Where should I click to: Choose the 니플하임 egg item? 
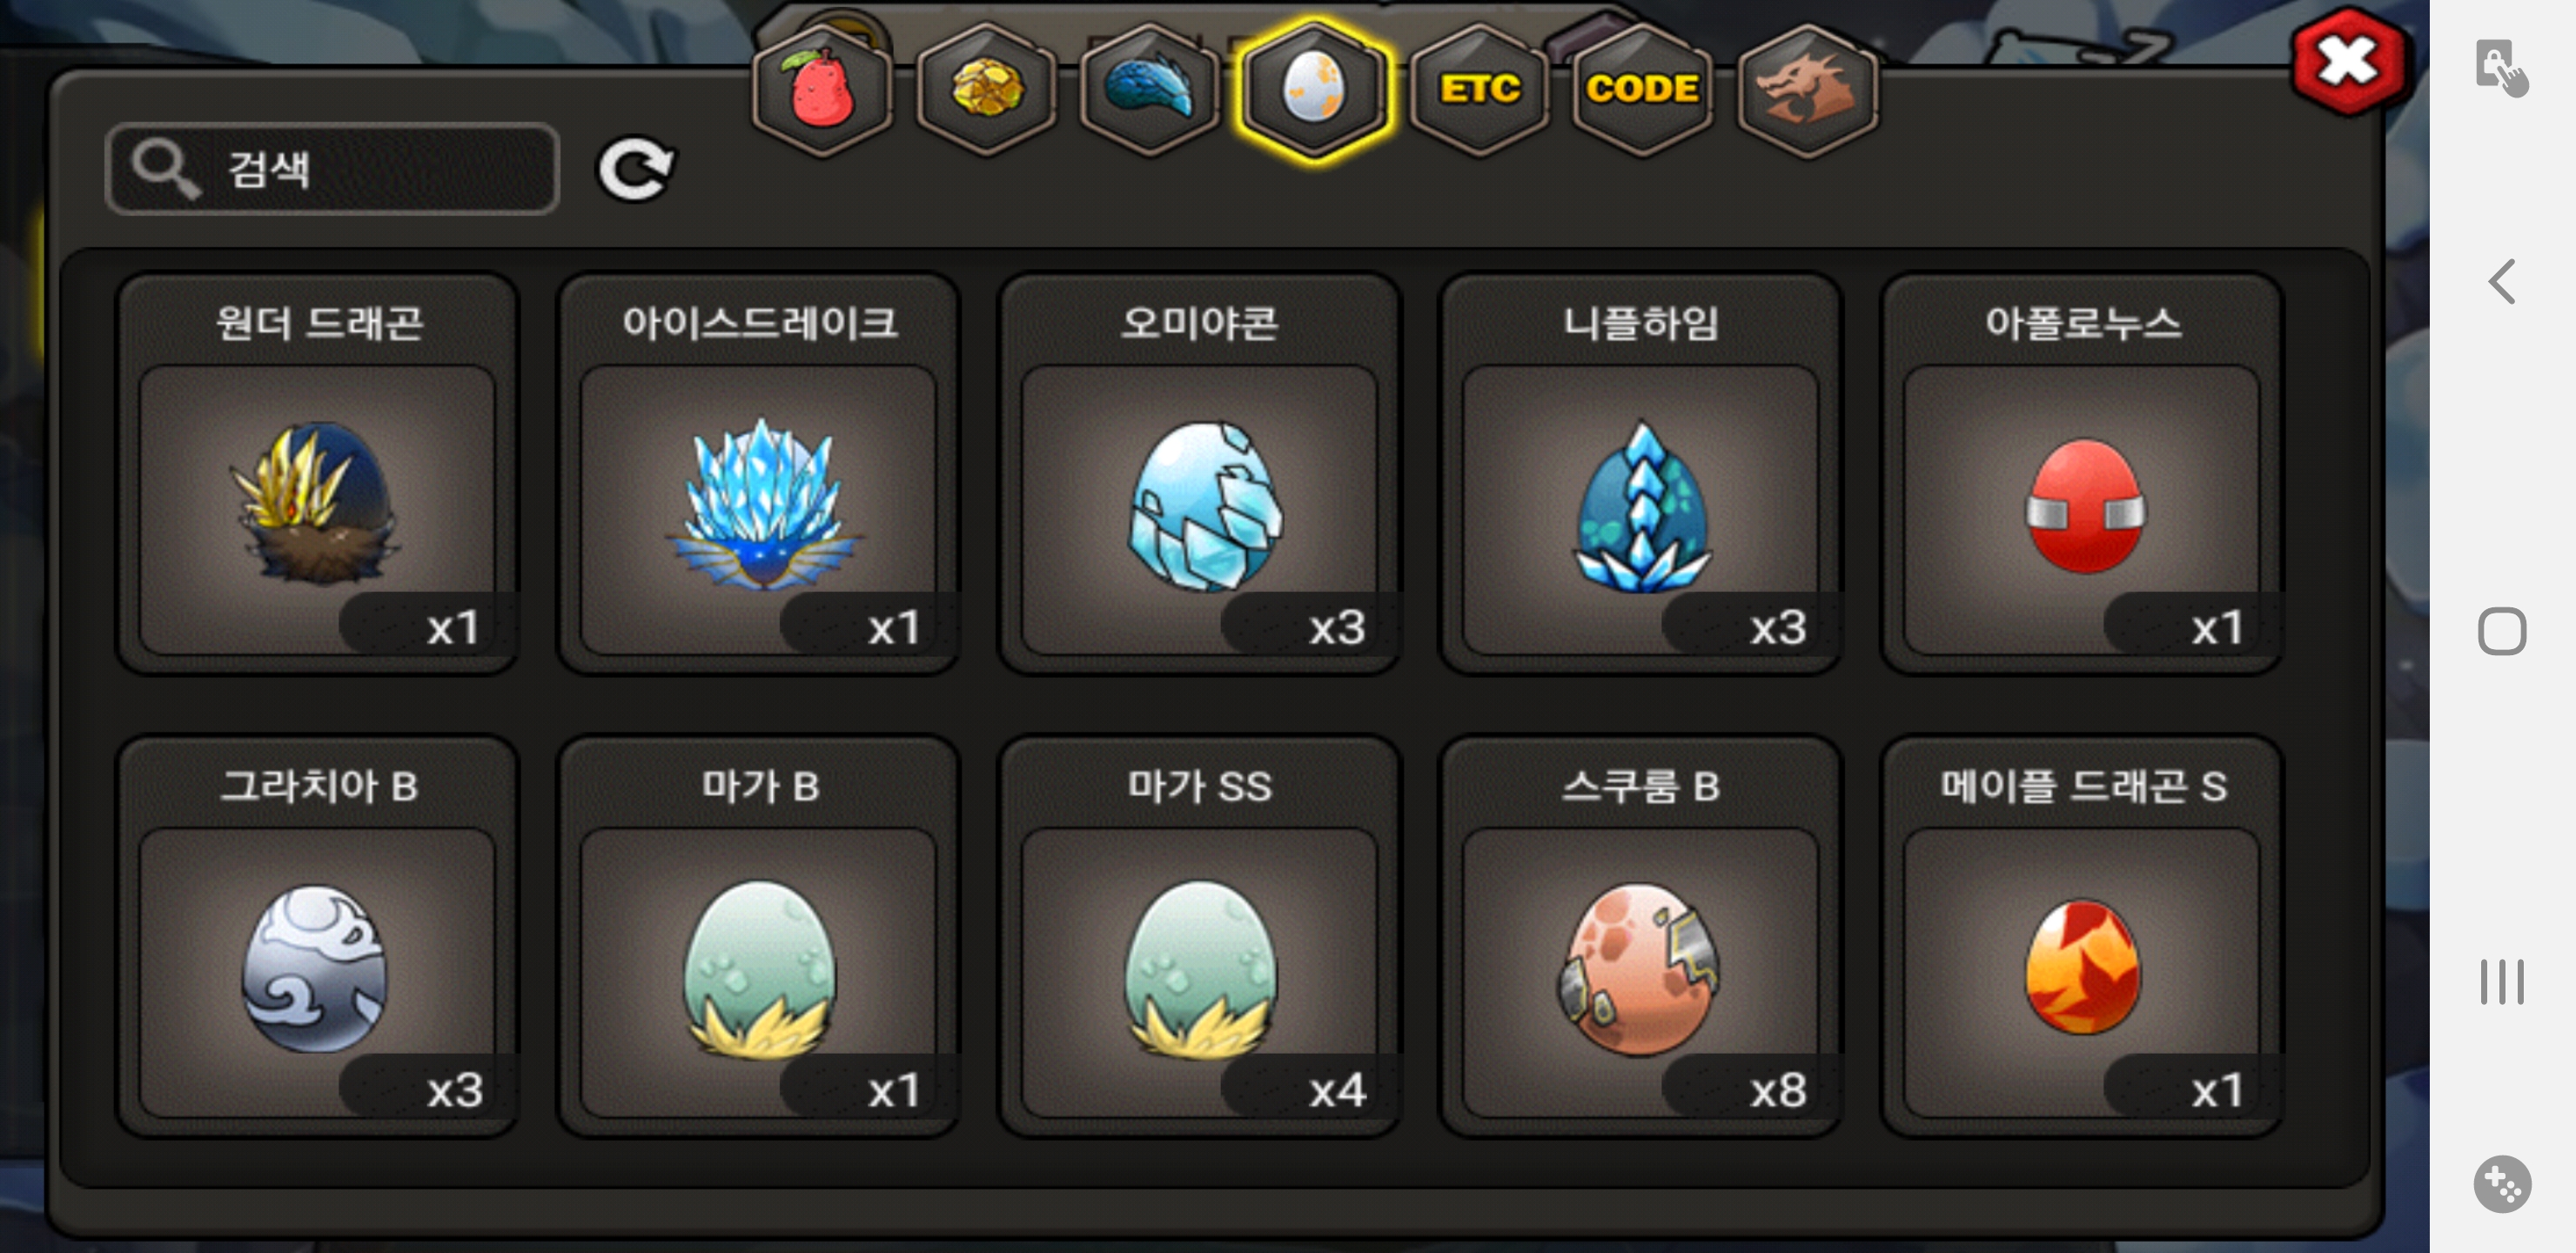tap(1641, 474)
